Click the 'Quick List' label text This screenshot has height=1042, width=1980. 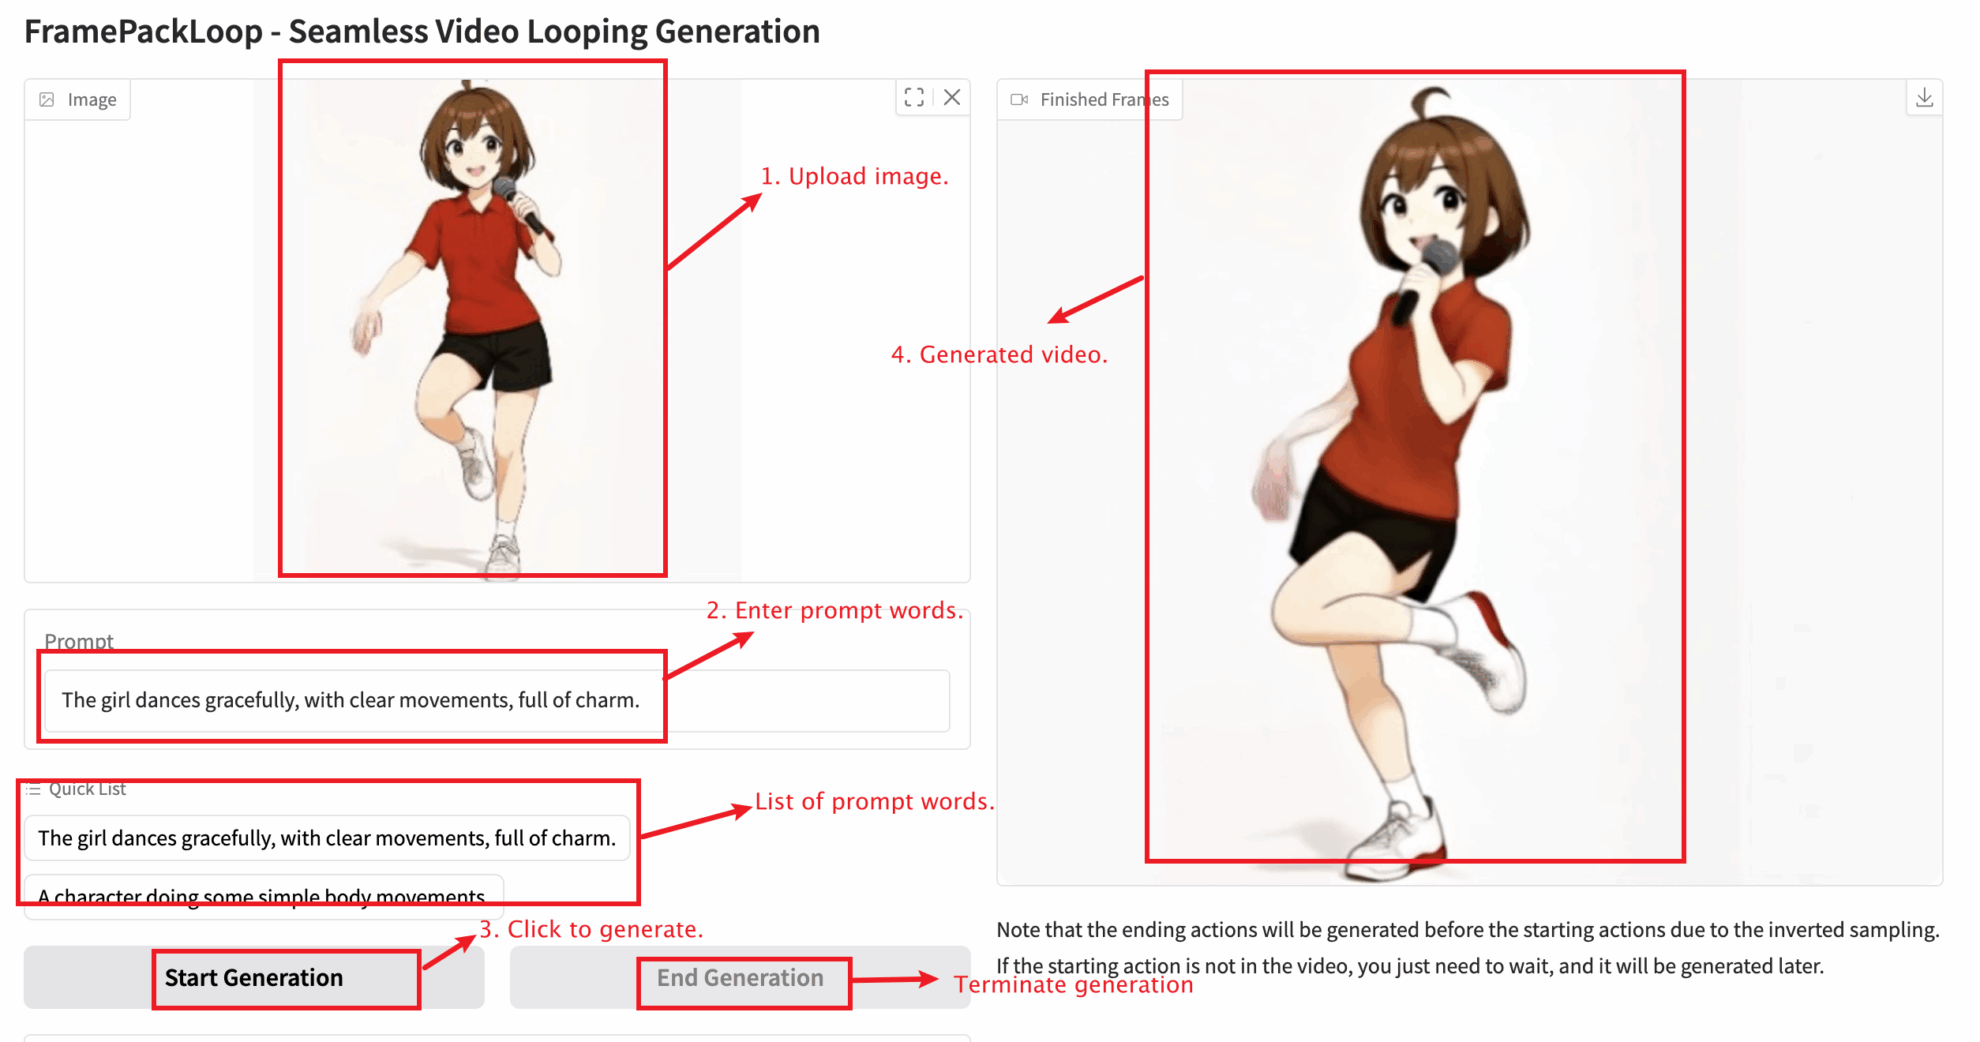pos(87,789)
